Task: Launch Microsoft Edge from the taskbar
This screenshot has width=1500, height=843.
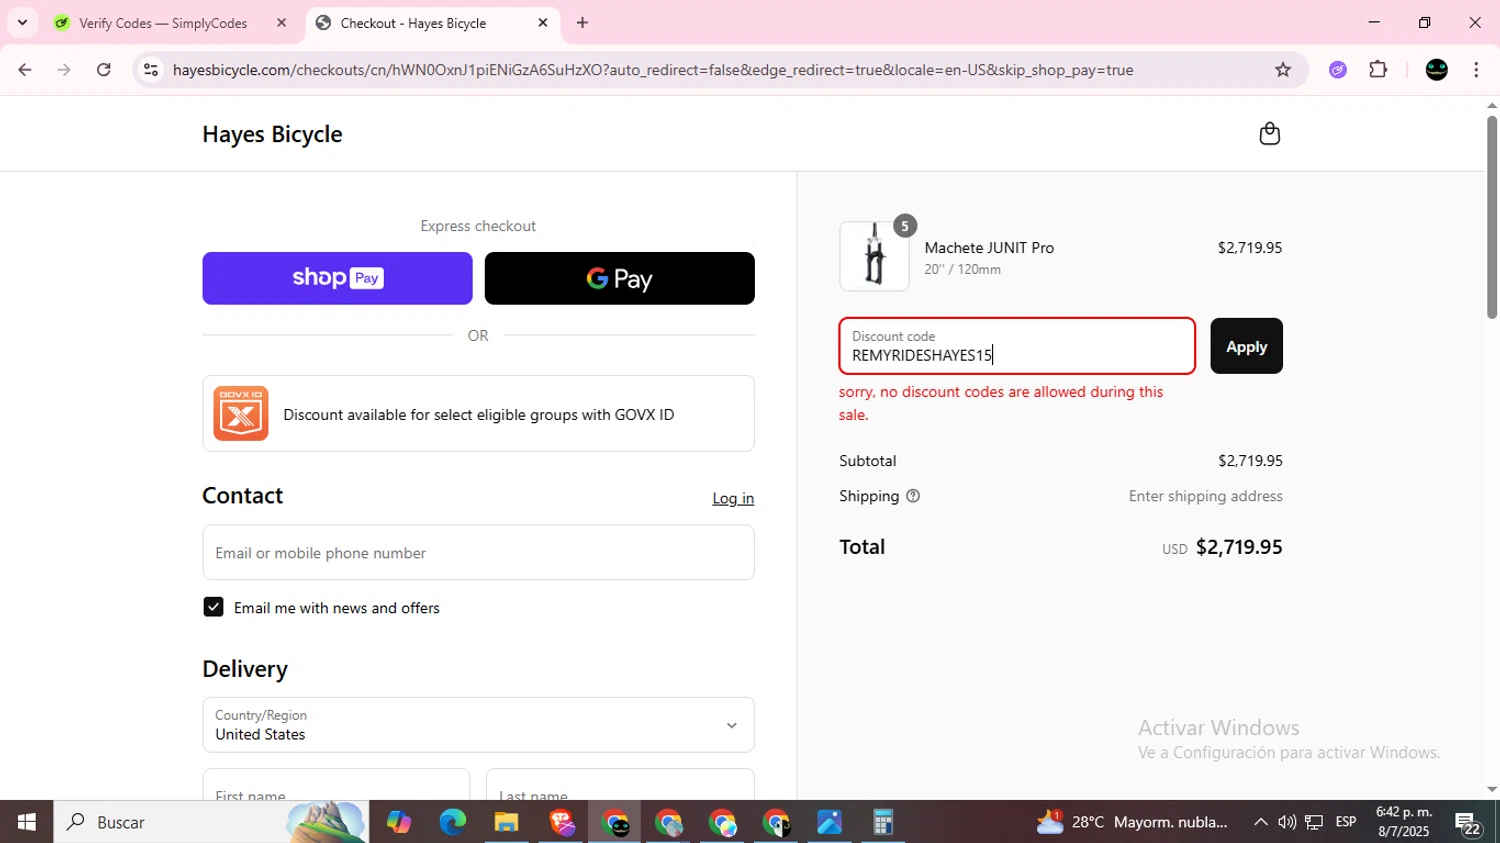Action: coord(452,822)
